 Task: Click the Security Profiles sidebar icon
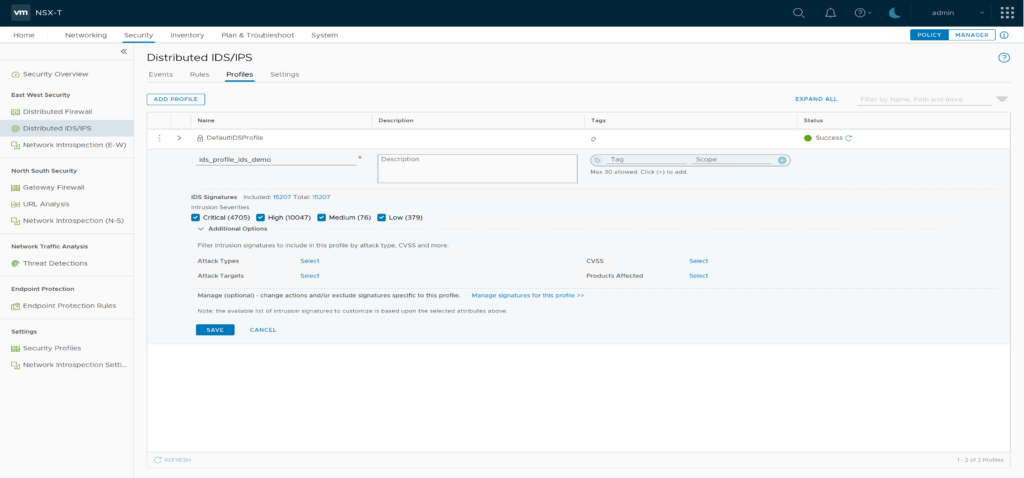pyautogui.click(x=16, y=348)
